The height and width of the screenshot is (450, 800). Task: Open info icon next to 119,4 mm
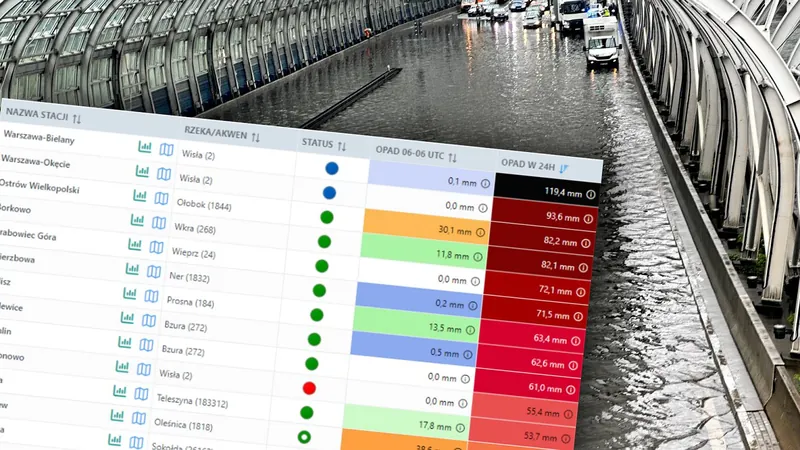pyautogui.click(x=590, y=194)
